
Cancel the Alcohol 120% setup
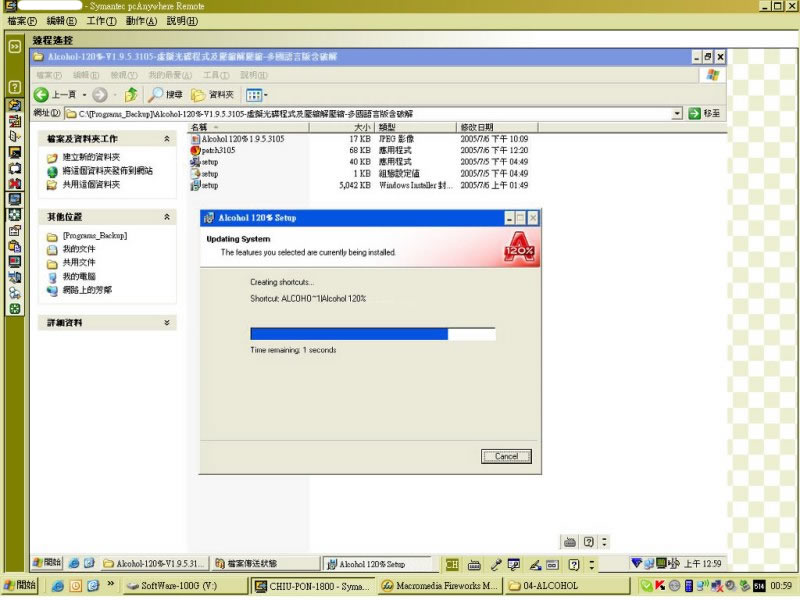[506, 457]
